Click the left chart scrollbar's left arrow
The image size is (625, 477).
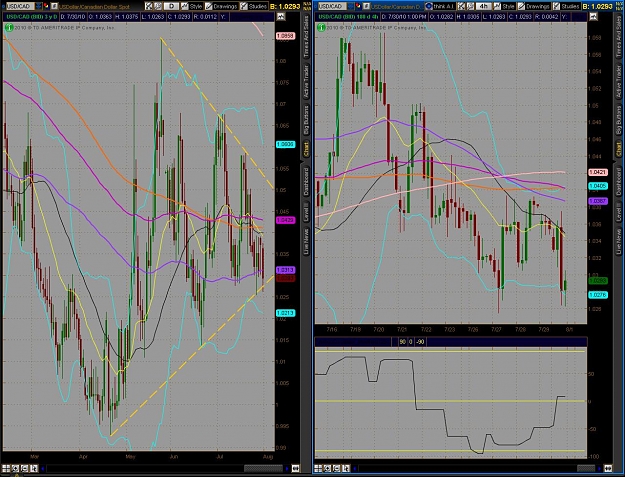43,469
